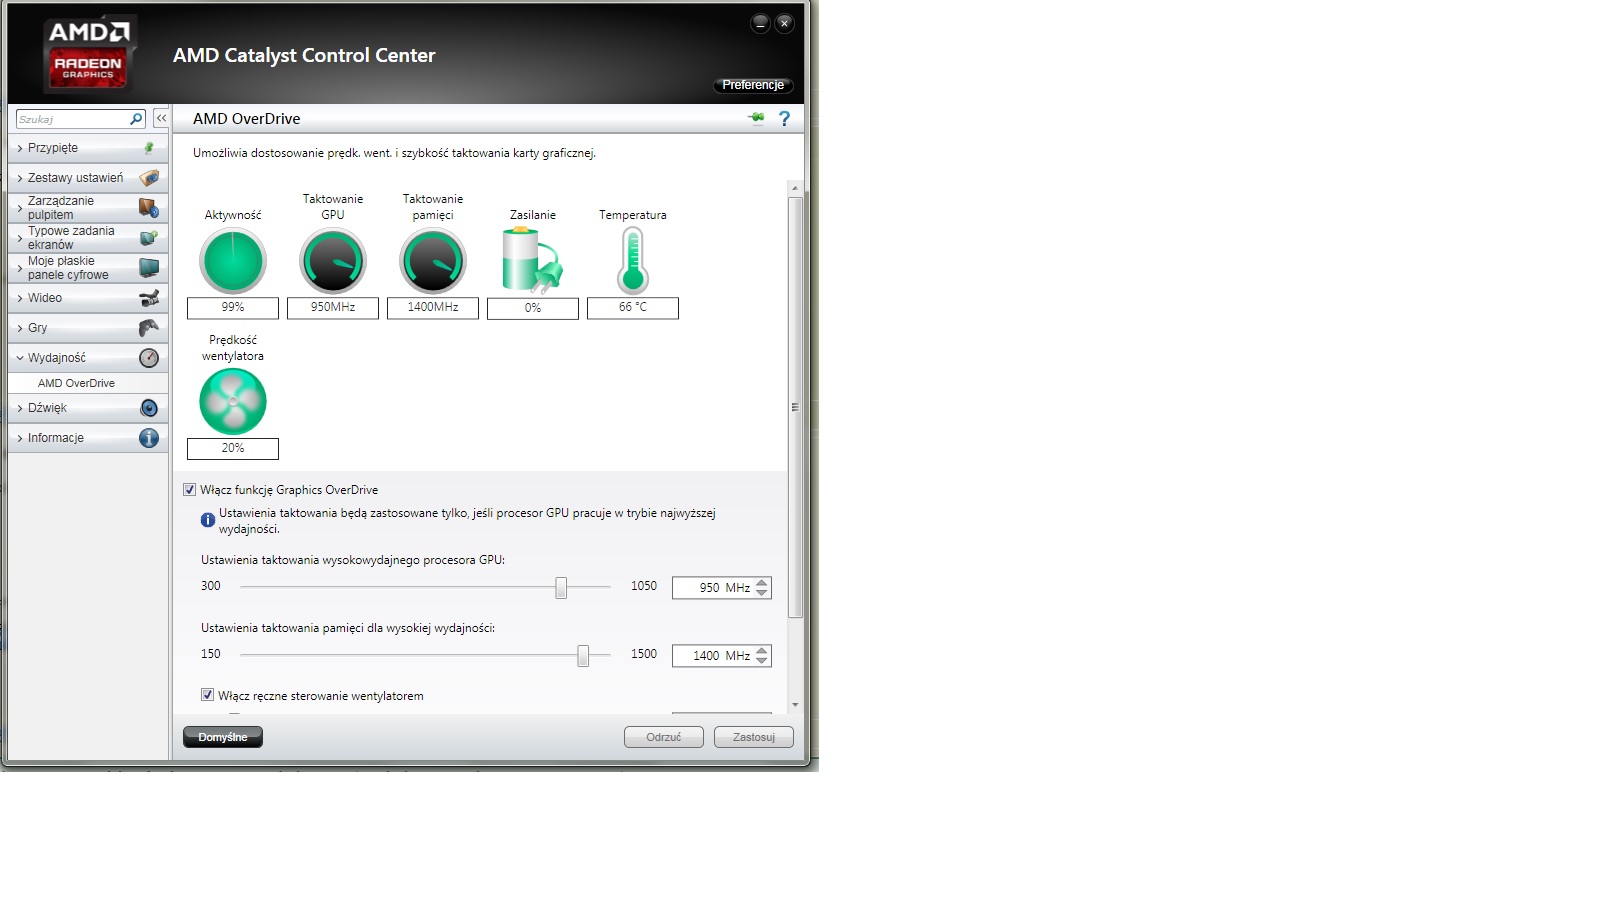This screenshot has height=900, width=1600.
Task: Click the scrollbar down arrow in OverDrive panel
Action: click(795, 705)
